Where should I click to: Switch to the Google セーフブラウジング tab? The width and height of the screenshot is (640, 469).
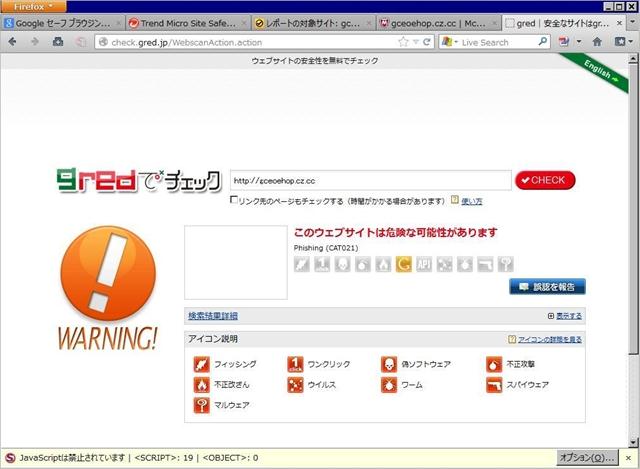click(x=63, y=23)
